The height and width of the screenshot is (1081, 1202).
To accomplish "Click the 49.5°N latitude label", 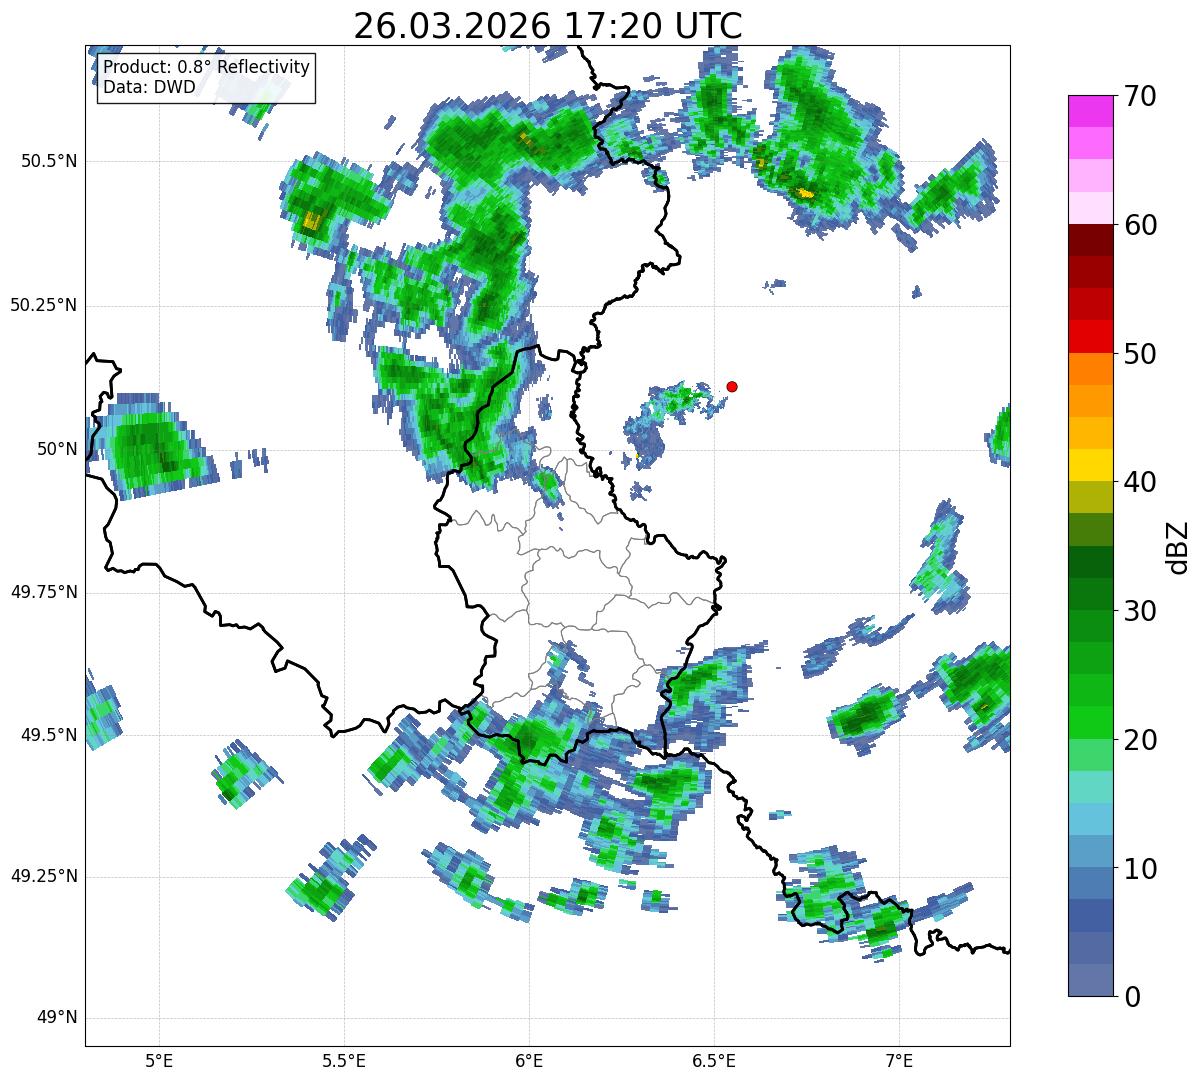I will point(50,735).
